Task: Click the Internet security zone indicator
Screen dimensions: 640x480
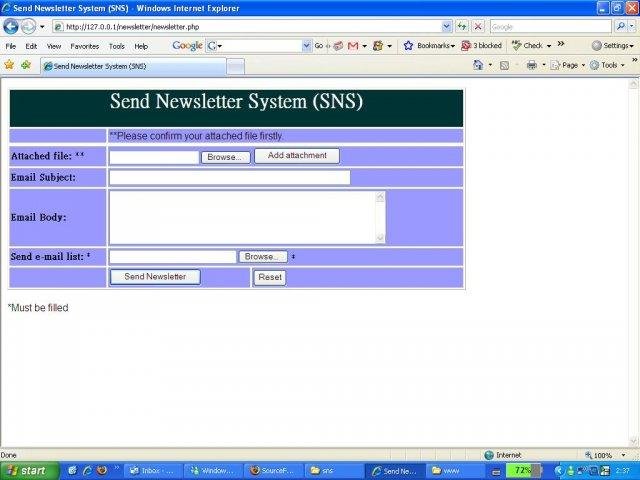Action: [503, 455]
